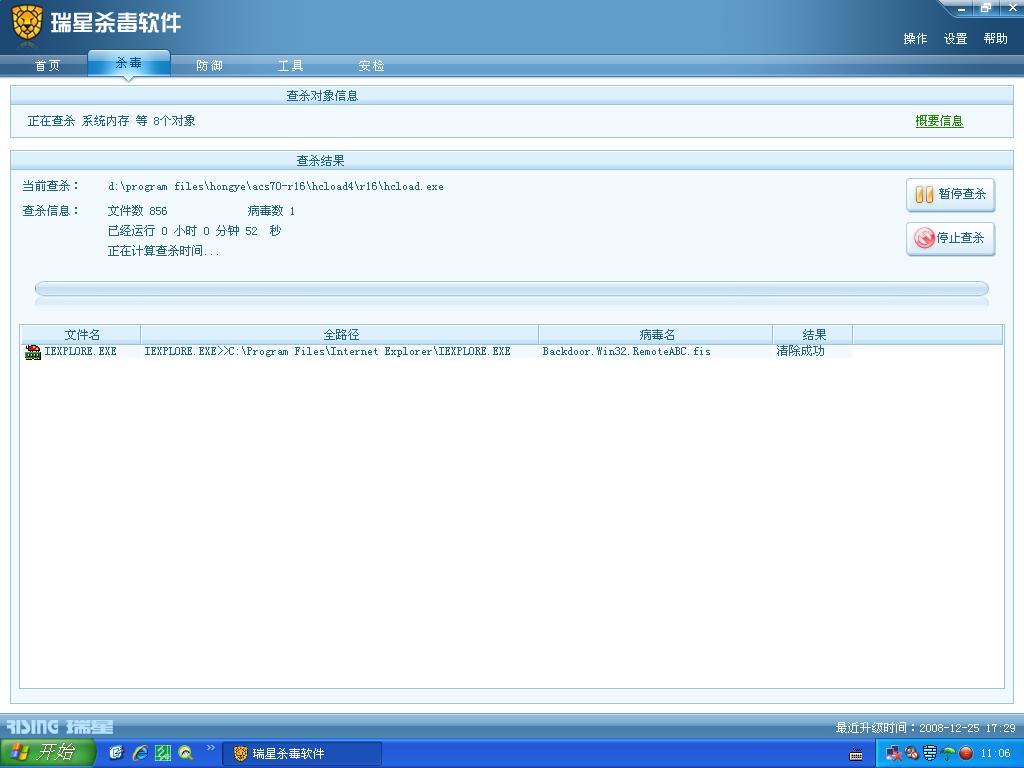Click the RISING 瑞星 footer logo

click(x=59, y=727)
